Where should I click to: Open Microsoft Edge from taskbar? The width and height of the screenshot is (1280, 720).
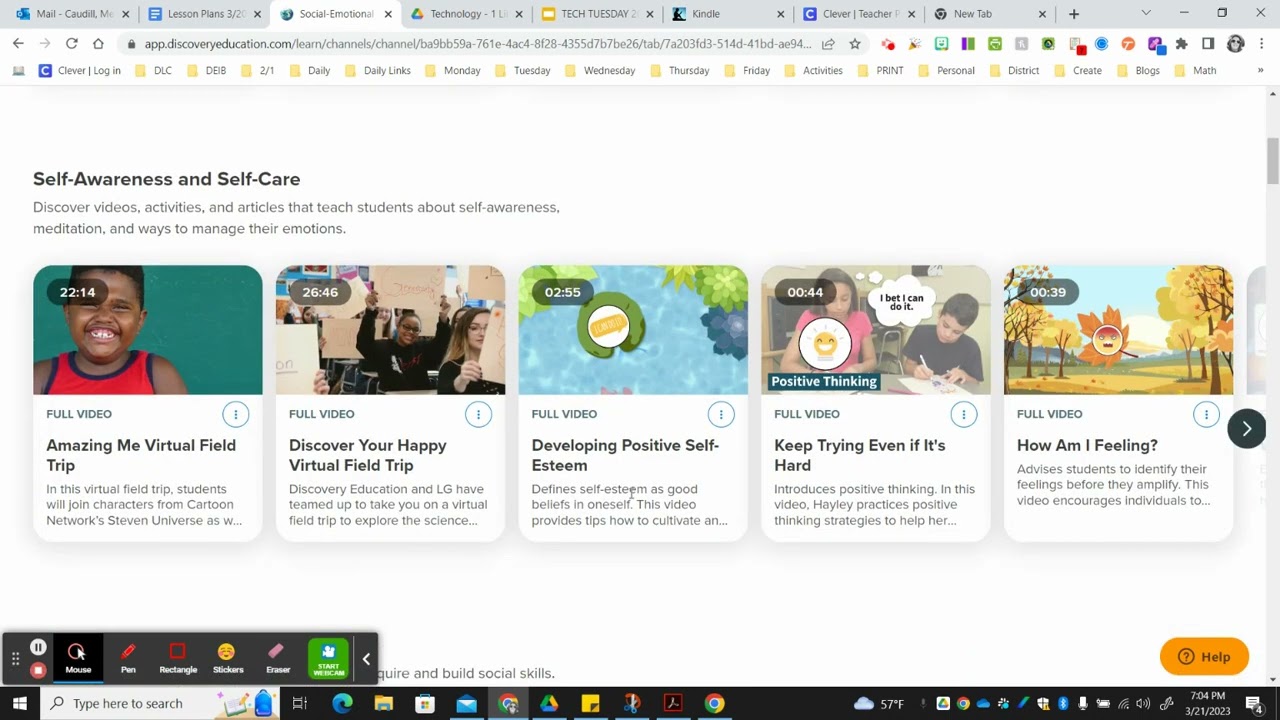click(x=342, y=703)
